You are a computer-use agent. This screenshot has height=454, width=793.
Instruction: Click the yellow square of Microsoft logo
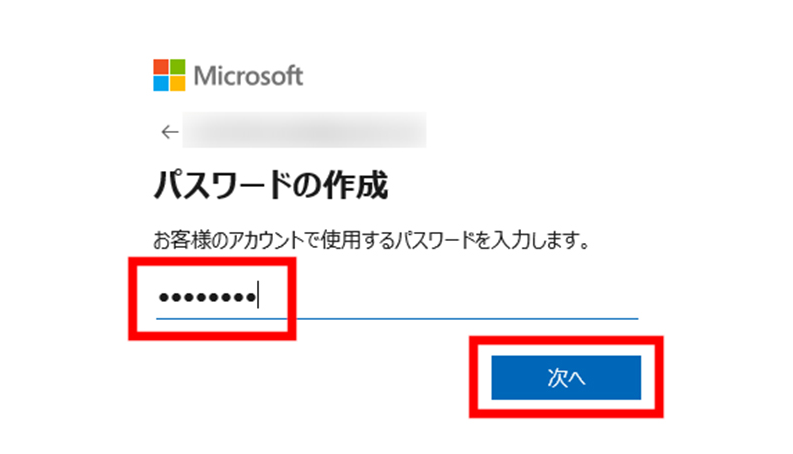click(178, 83)
